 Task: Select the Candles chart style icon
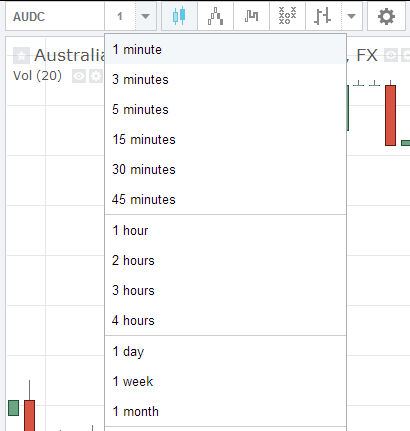click(179, 16)
